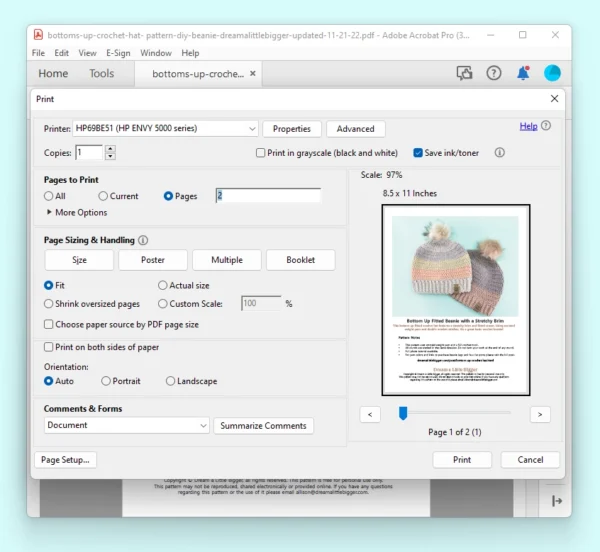The height and width of the screenshot is (552, 600).
Task: Click the info icon next to Save ink/toner
Action: 499,153
